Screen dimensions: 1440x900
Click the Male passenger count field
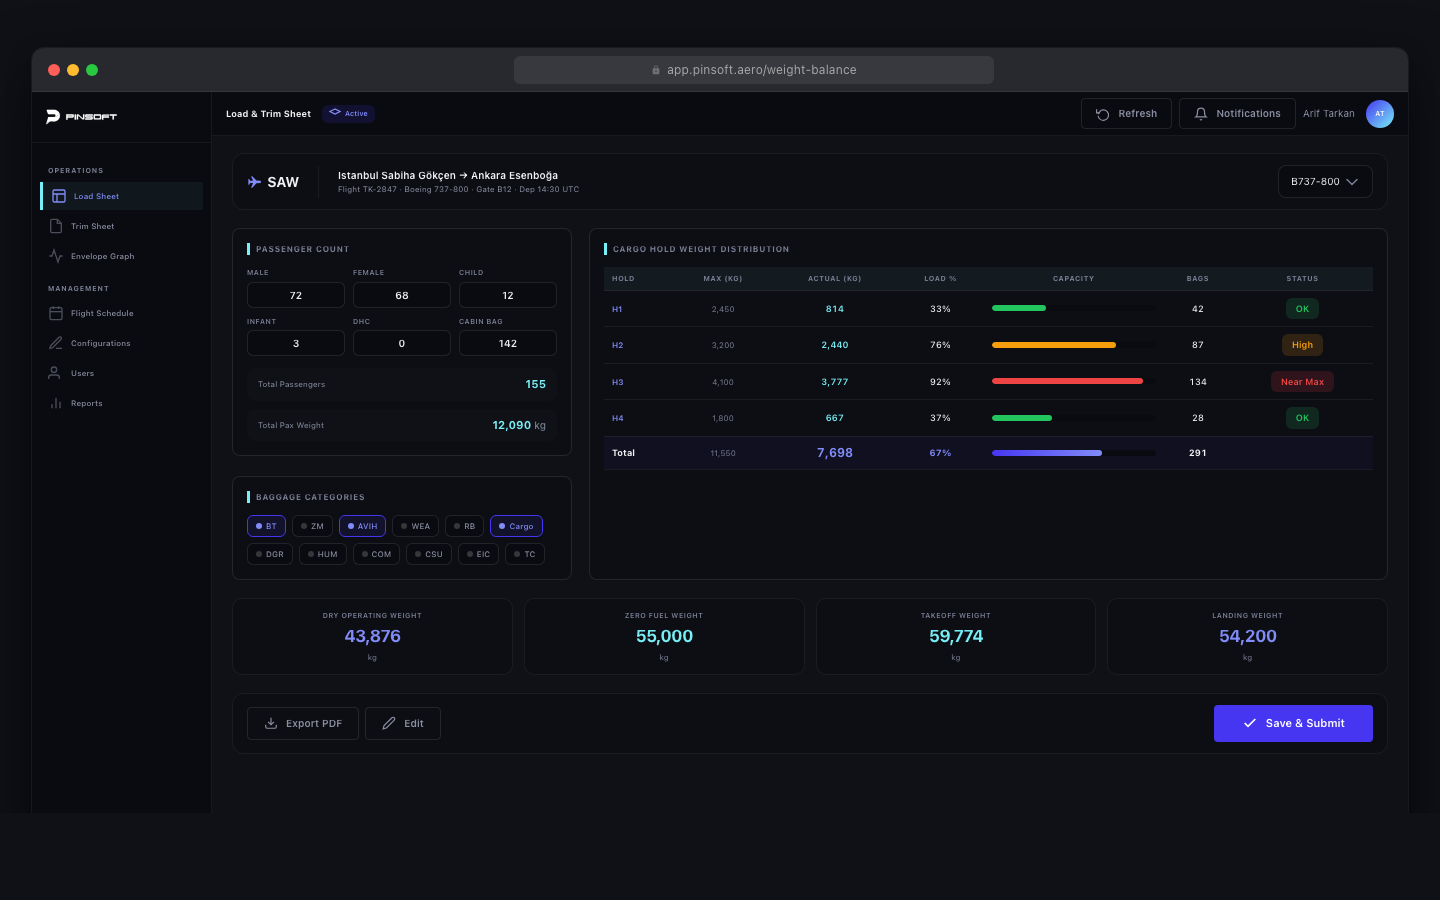296,295
